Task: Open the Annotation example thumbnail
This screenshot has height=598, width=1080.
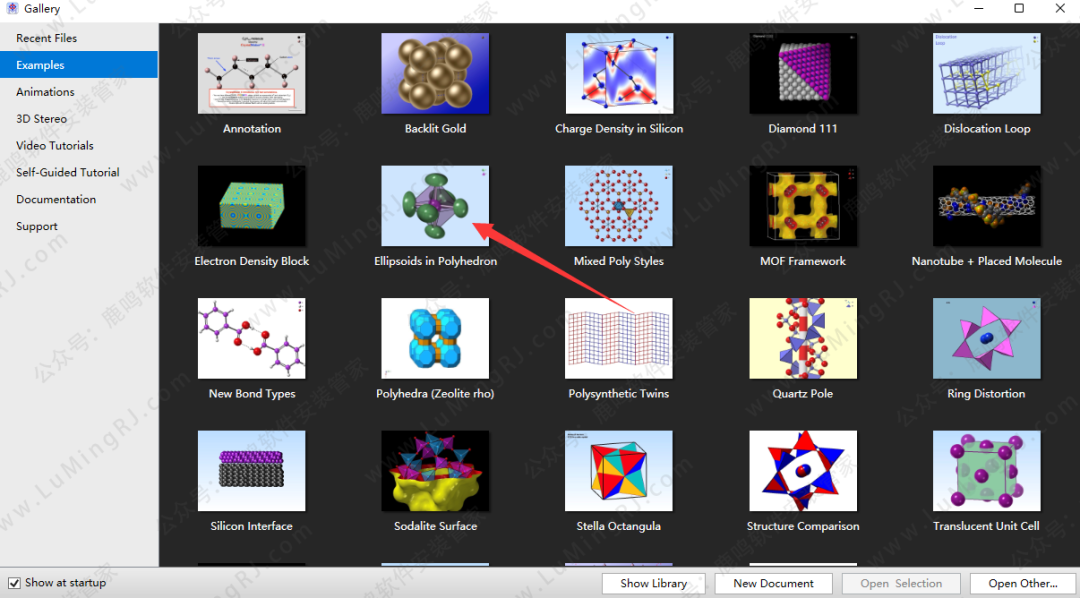Action: point(251,73)
